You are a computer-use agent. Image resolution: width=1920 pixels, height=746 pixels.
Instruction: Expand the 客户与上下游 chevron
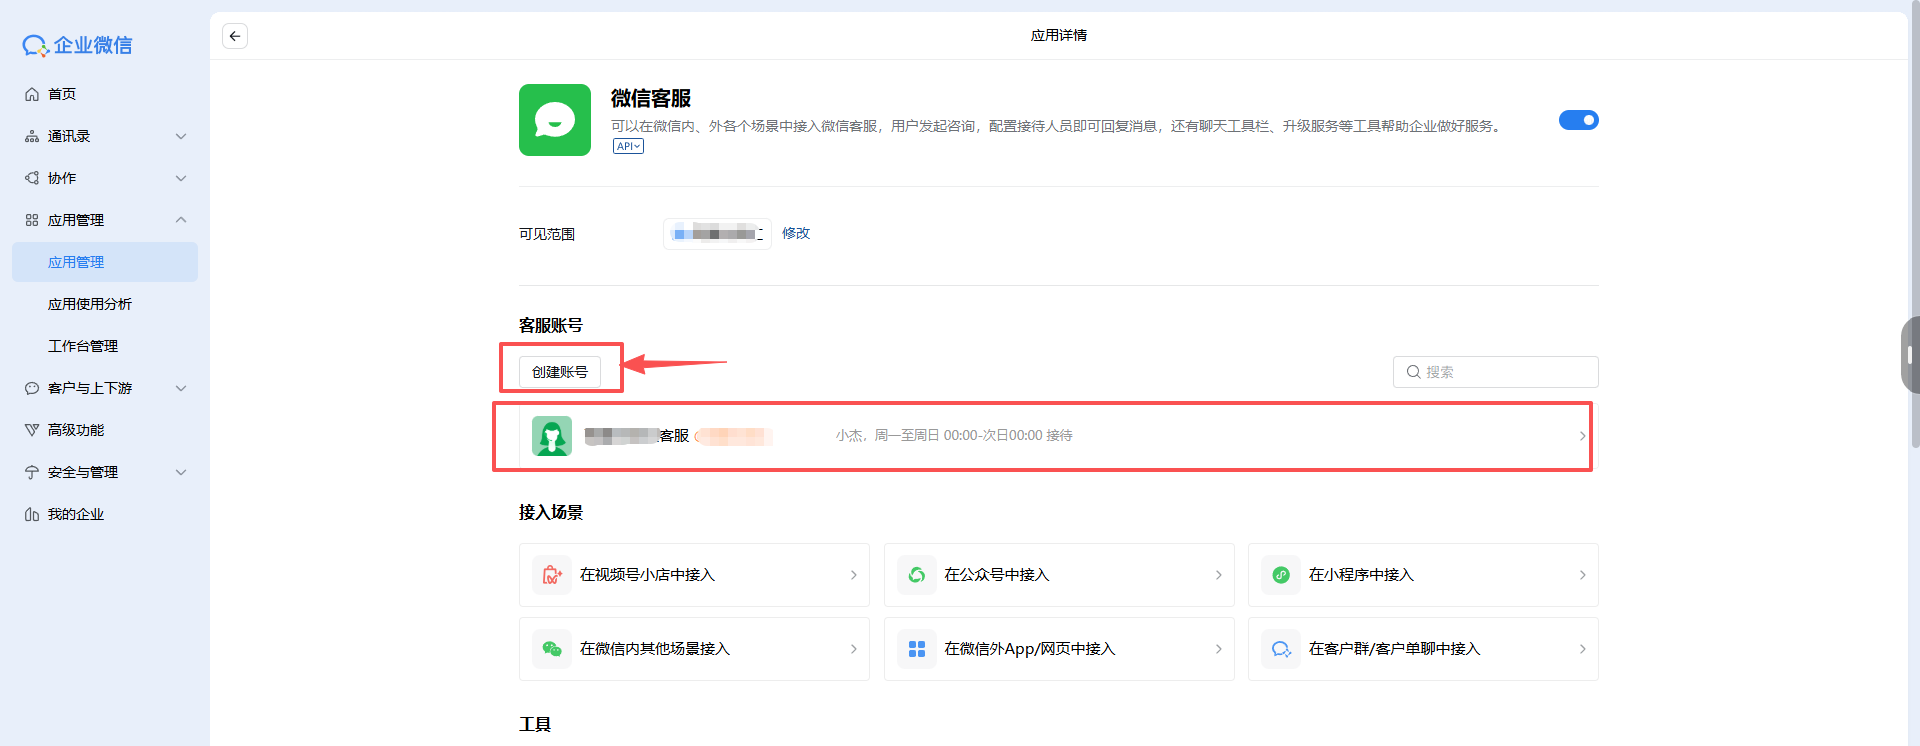pos(181,388)
